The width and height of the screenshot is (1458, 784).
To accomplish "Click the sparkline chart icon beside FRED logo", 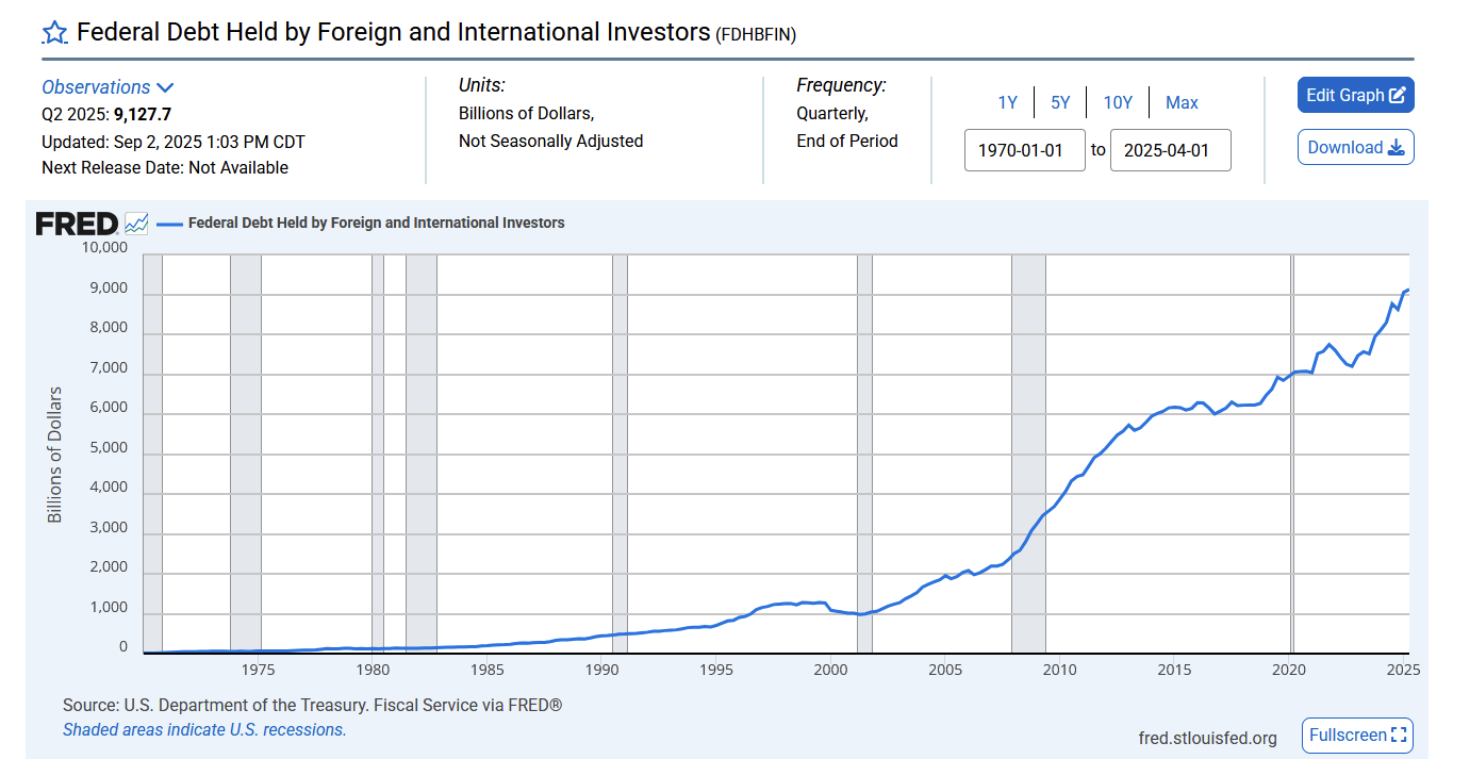I will click(136, 222).
